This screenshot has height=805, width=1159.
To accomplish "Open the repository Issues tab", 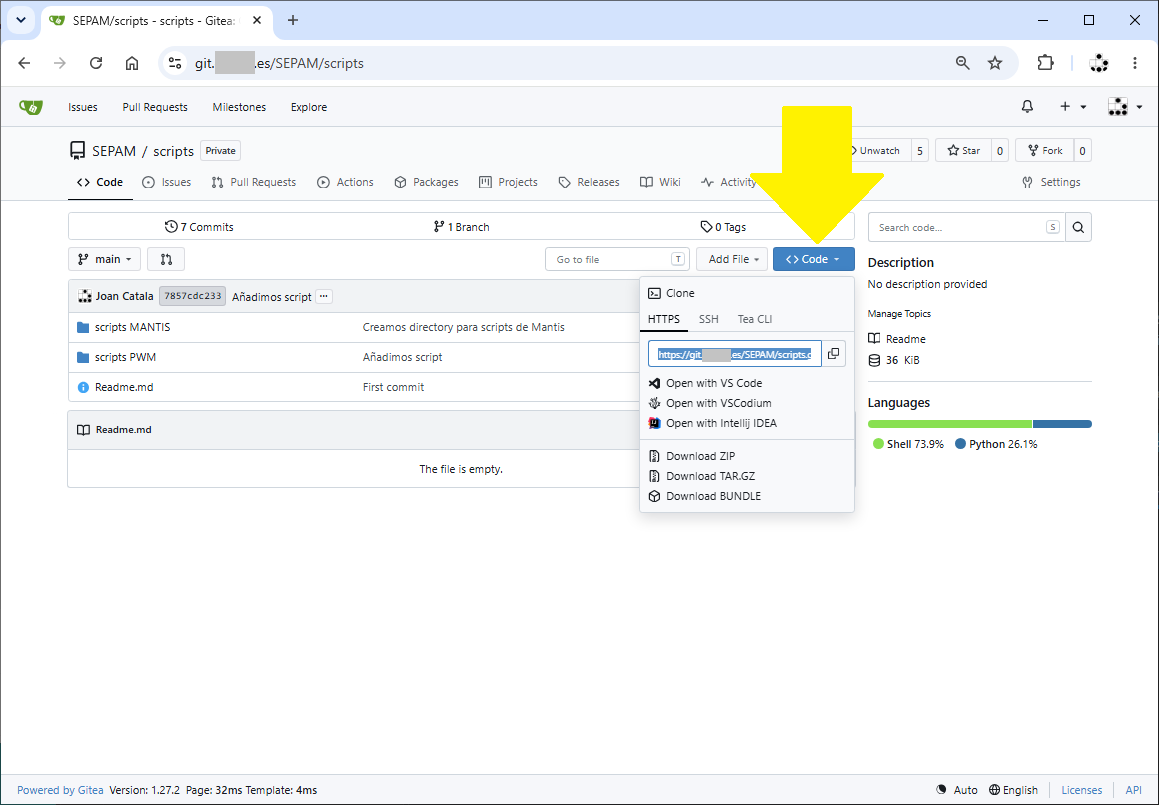I will pyautogui.click(x=166, y=183).
